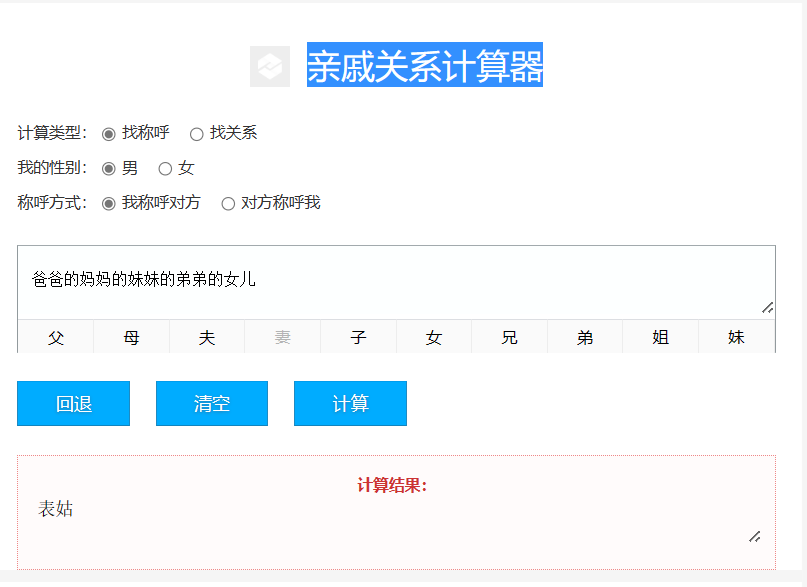The width and height of the screenshot is (807, 587).
Task: Select 女 as my gender
Action: 165,168
